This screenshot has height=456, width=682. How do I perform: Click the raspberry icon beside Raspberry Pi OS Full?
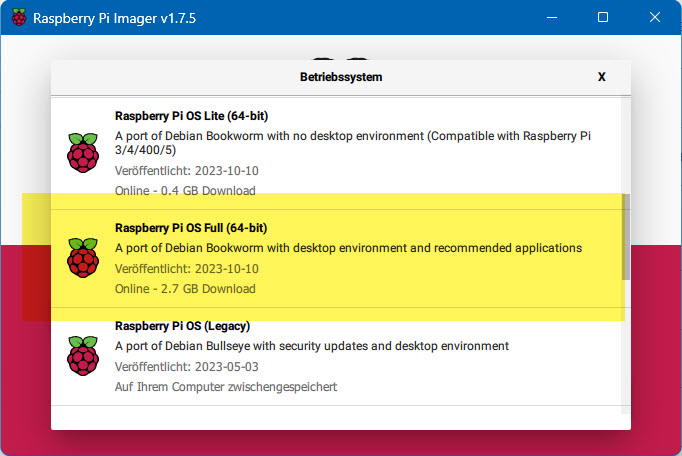click(83, 258)
